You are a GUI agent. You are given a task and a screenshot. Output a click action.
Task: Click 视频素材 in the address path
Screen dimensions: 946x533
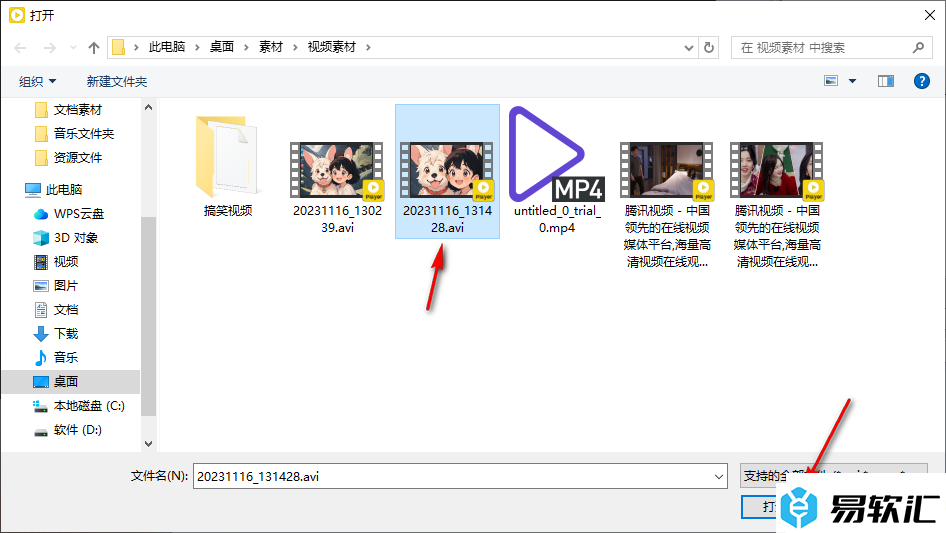(x=331, y=47)
